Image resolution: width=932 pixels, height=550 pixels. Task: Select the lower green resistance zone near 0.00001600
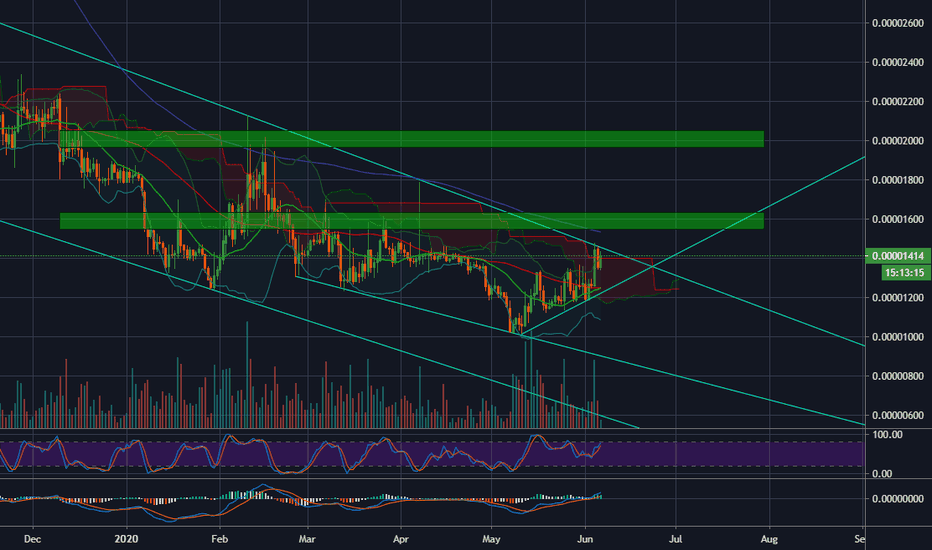click(x=411, y=221)
